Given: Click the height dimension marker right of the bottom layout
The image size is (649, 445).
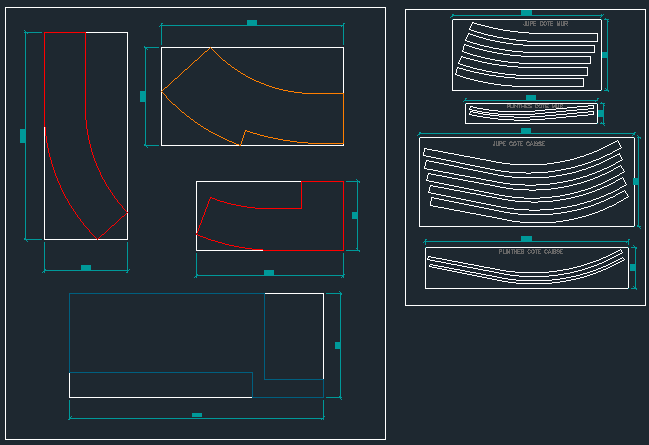Looking at the screenshot, I should [338, 345].
